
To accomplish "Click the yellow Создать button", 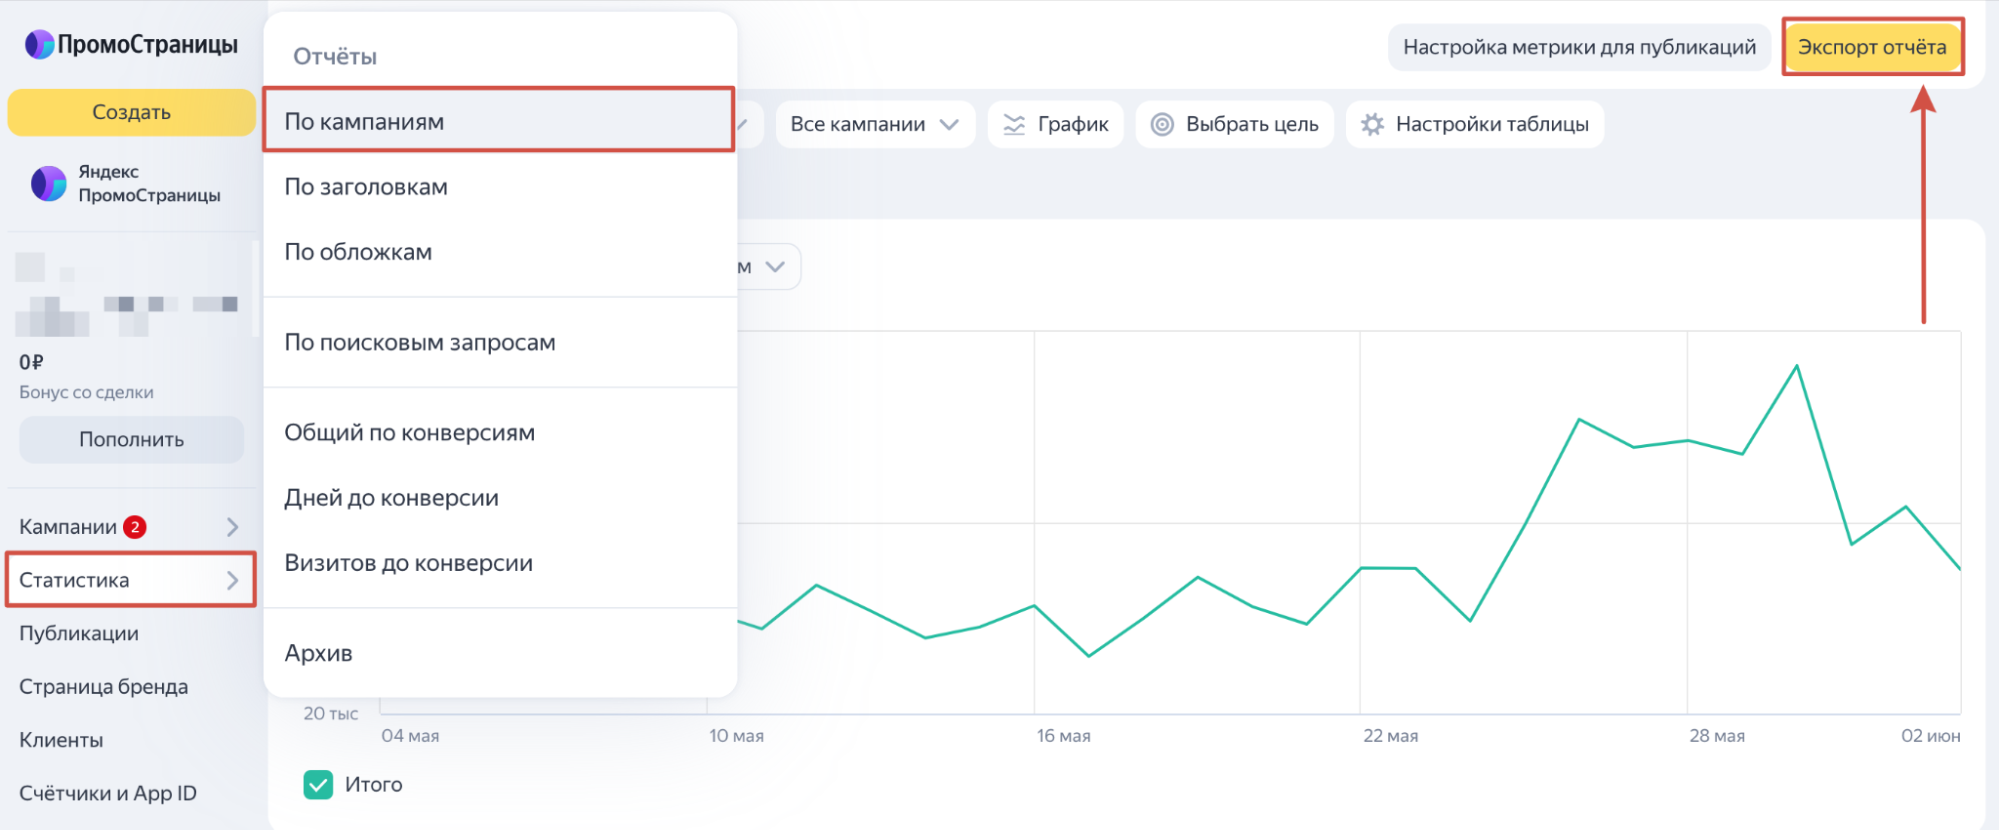I will pyautogui.click(x=131, y=112).
